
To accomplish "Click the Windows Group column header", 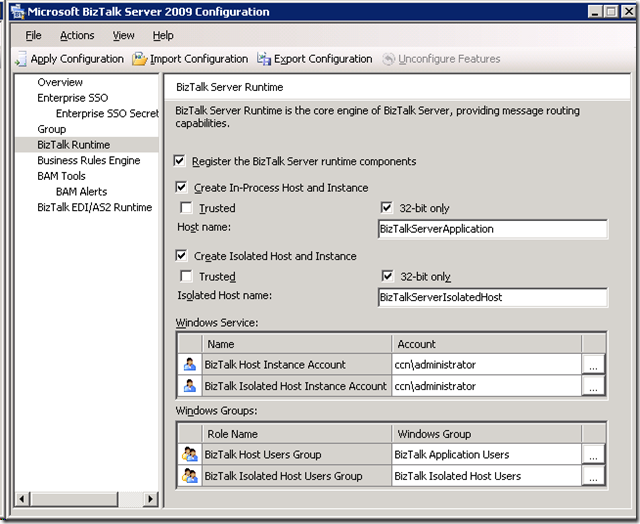I will click(487, 434).
